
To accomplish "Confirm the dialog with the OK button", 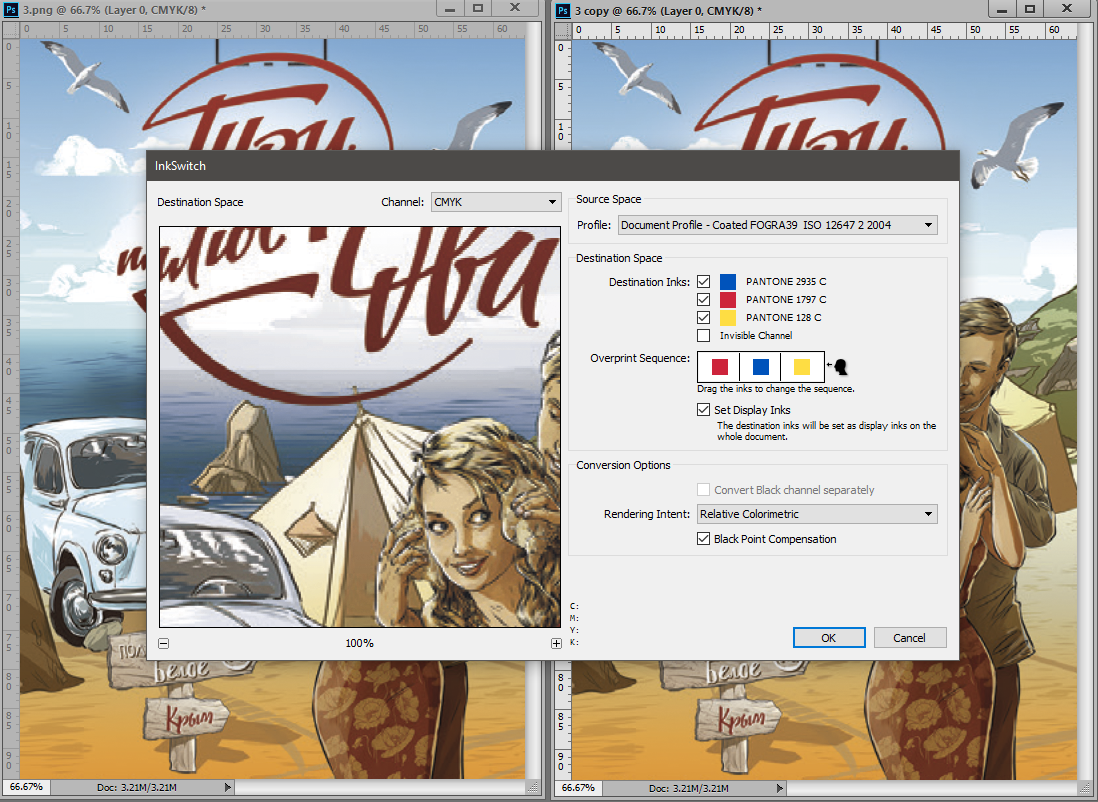I will pos(829,637).
